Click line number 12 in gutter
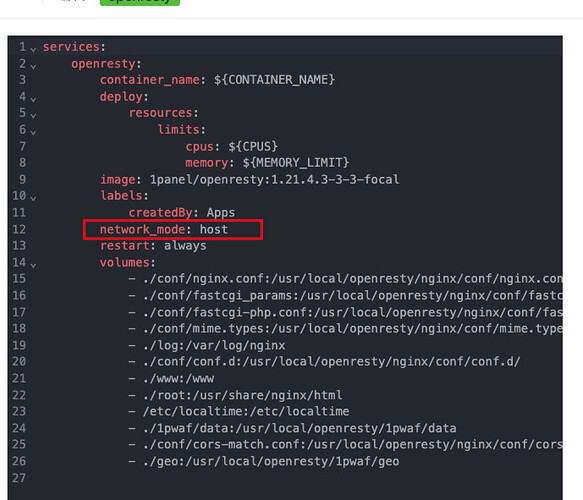Viewport: 583px width, 500px height. click(x=19, y=229)
